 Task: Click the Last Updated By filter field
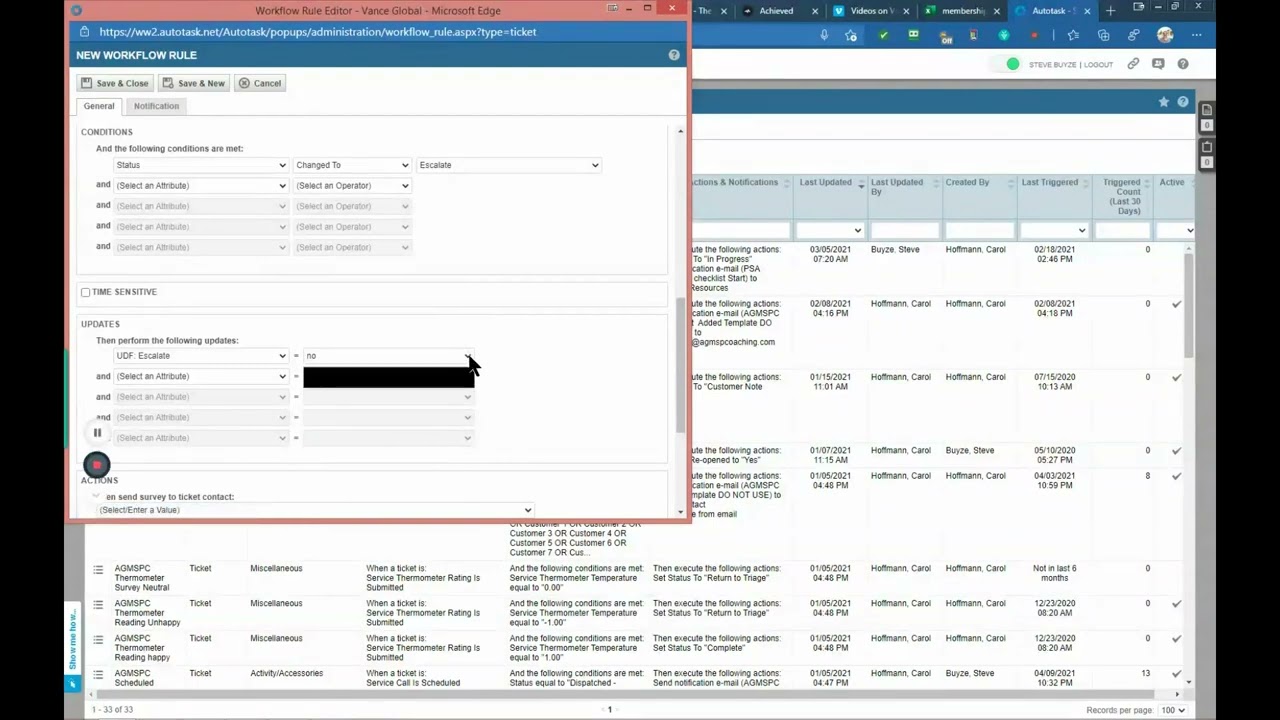(x=905, y=231)
